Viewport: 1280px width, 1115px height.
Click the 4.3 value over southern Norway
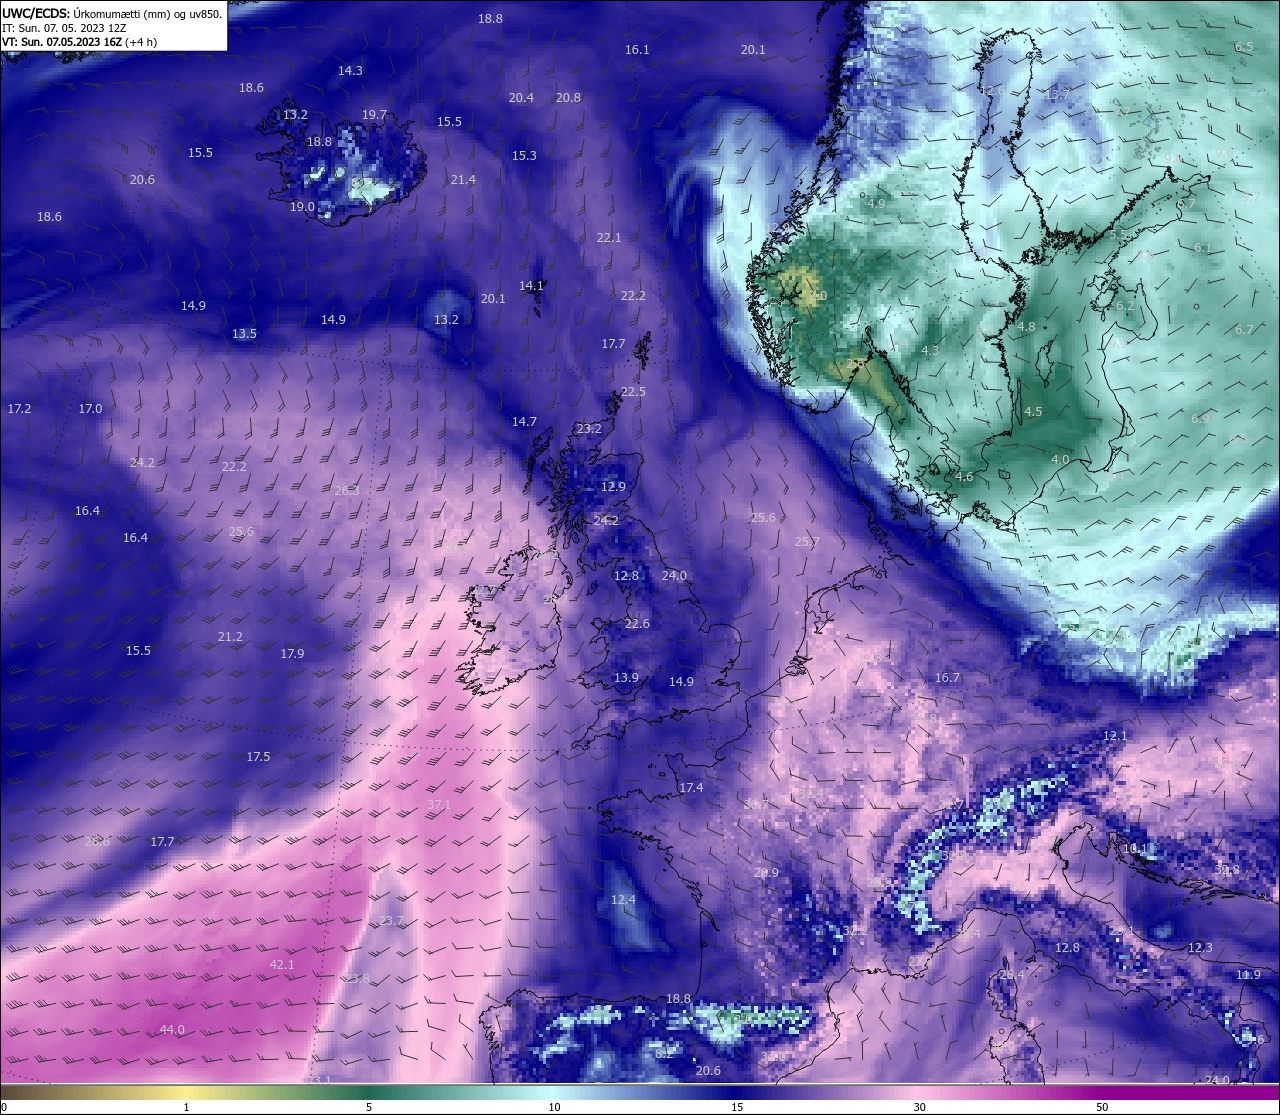tap(930, 350)
